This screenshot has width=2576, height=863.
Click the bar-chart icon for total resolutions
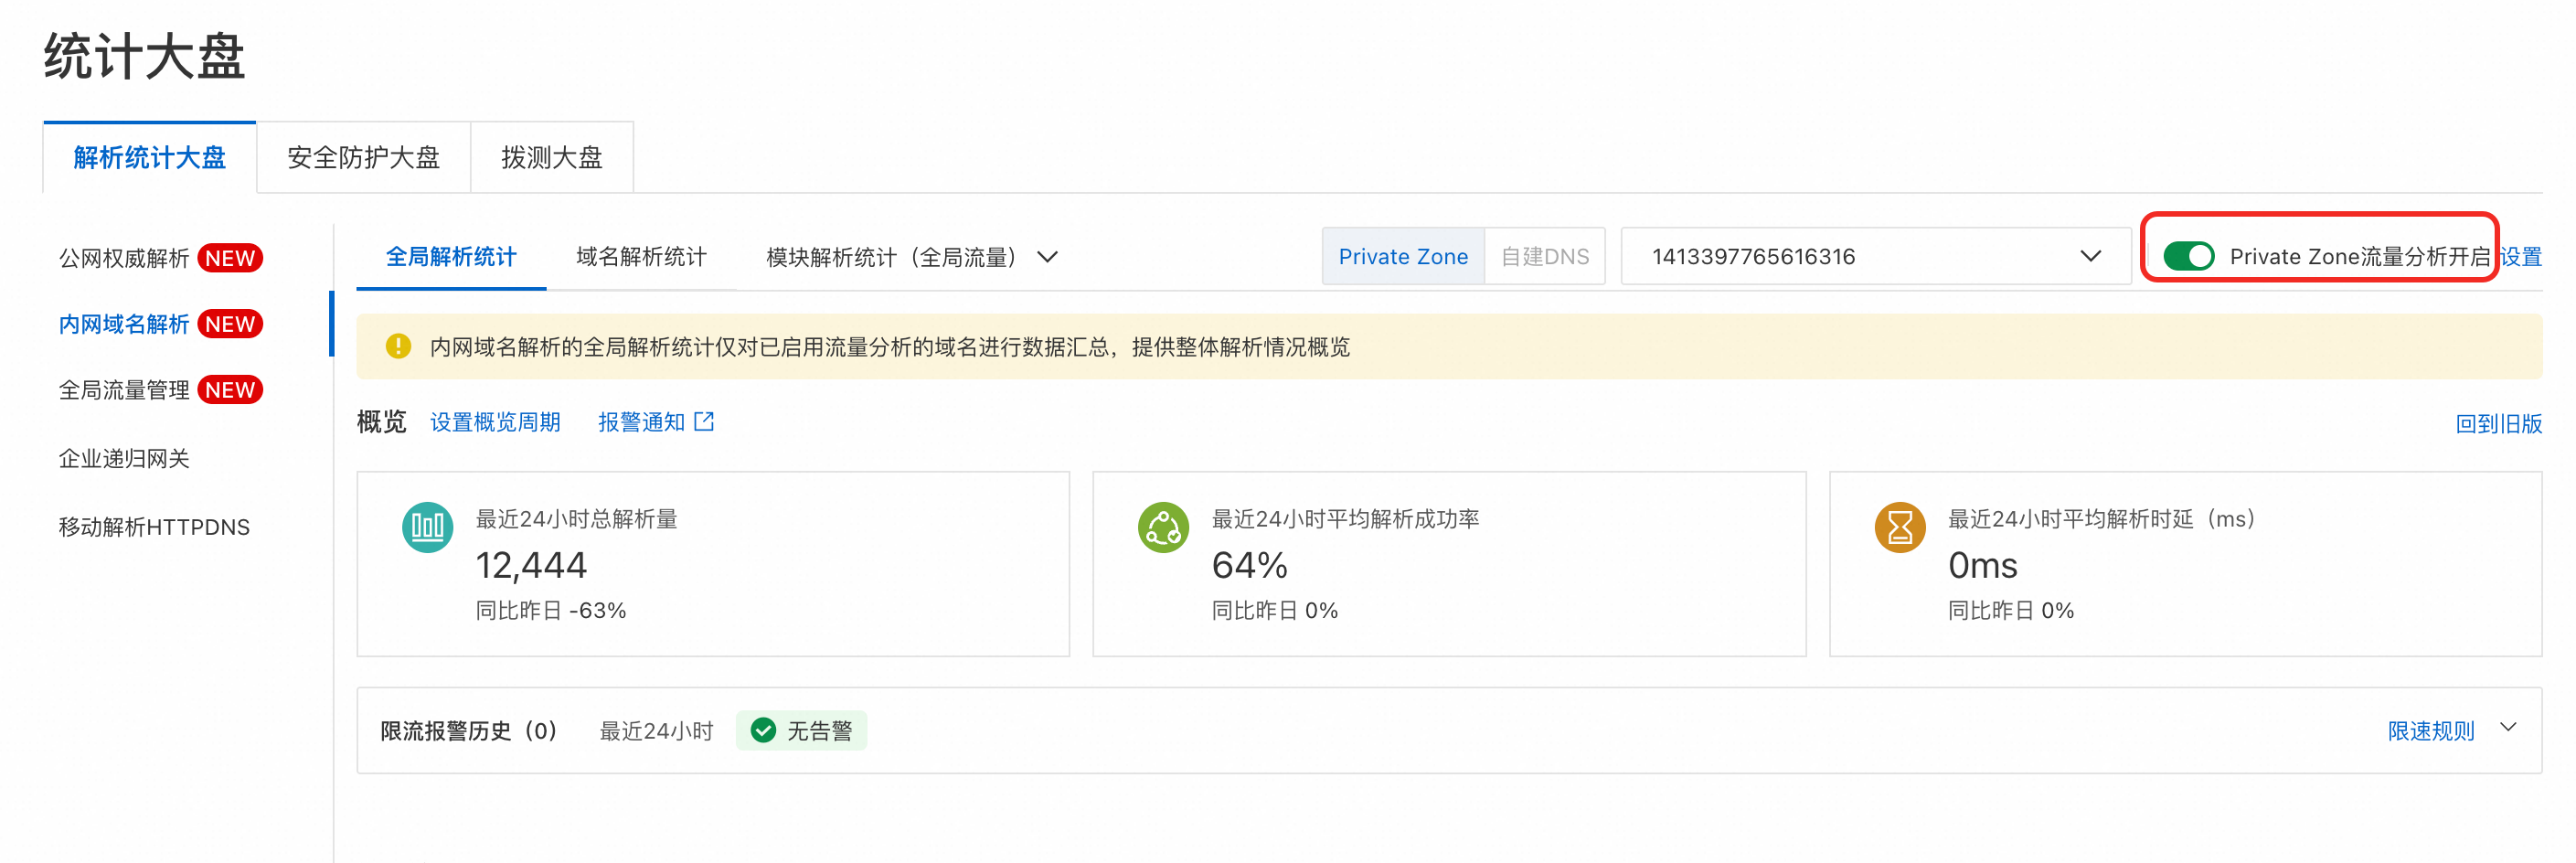pos(427,527)
